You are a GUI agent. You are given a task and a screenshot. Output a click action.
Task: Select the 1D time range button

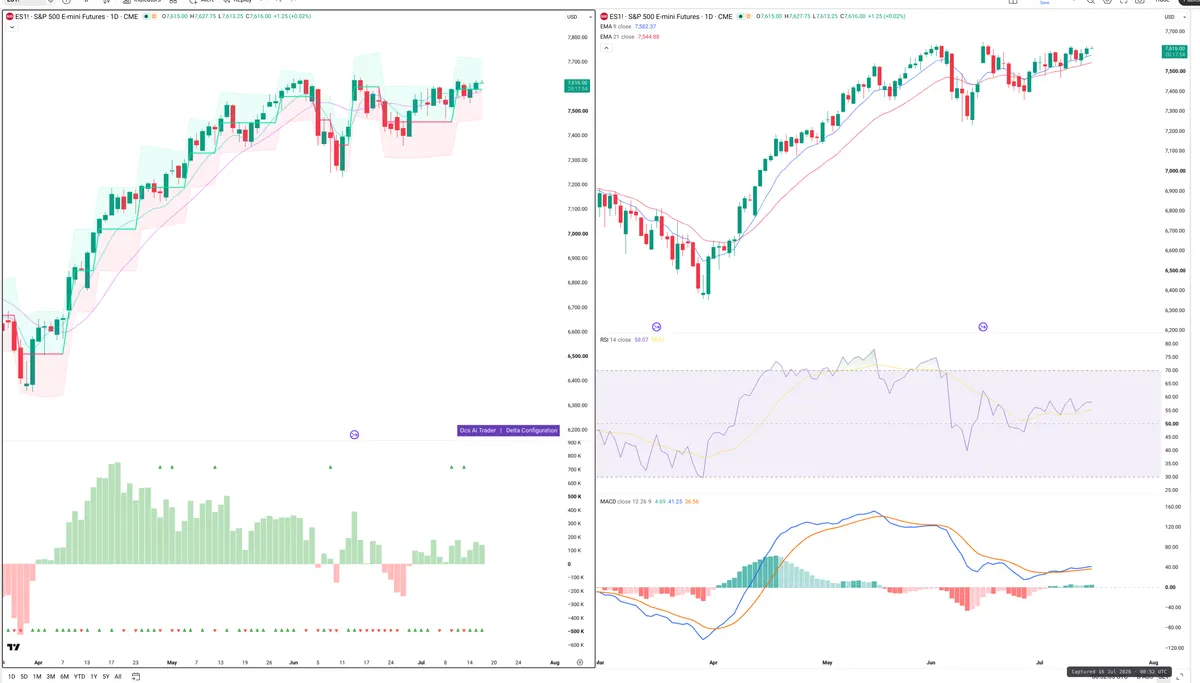[x=12, y=676]
